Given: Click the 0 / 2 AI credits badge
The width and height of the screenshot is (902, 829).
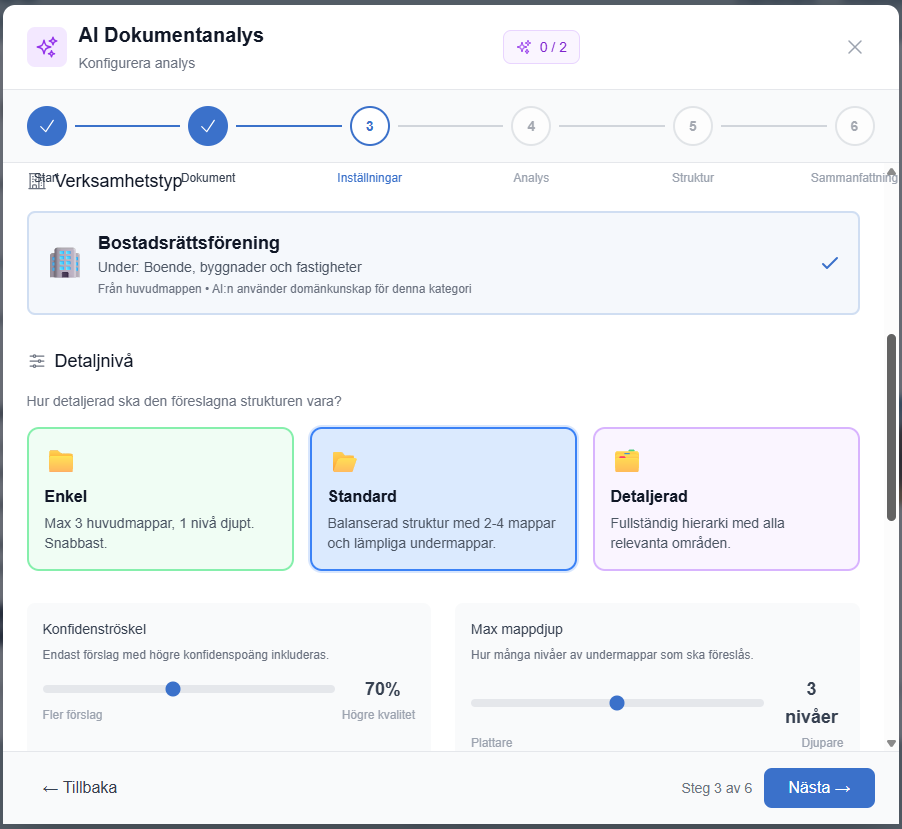Looking at the screenshot, I should pyautogui.click(x=541, y=47).
